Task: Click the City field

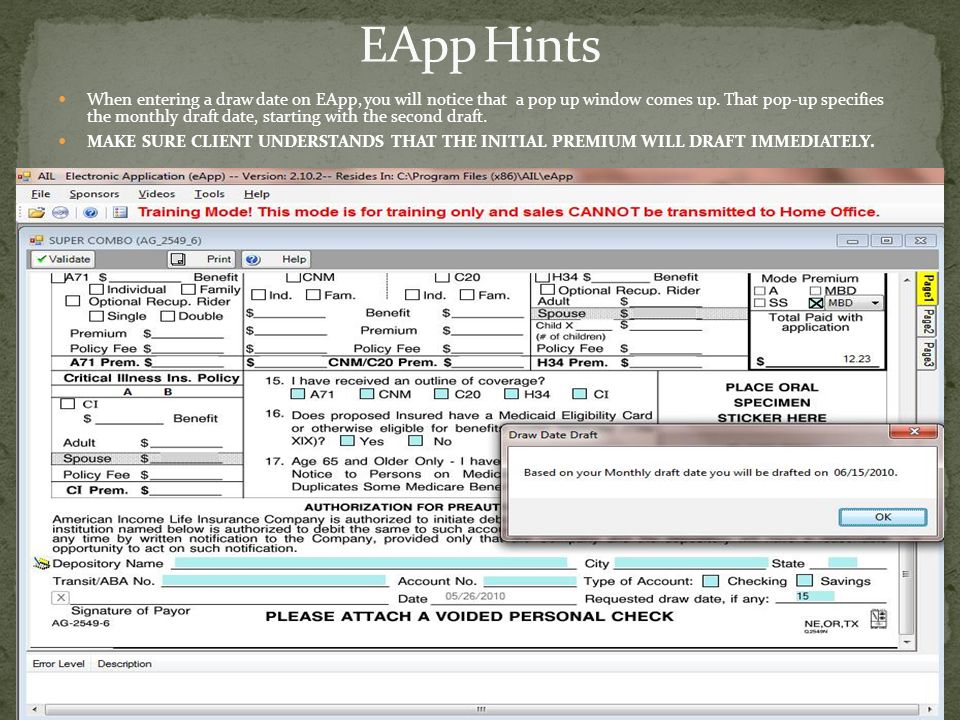Action: pos(691,563)
